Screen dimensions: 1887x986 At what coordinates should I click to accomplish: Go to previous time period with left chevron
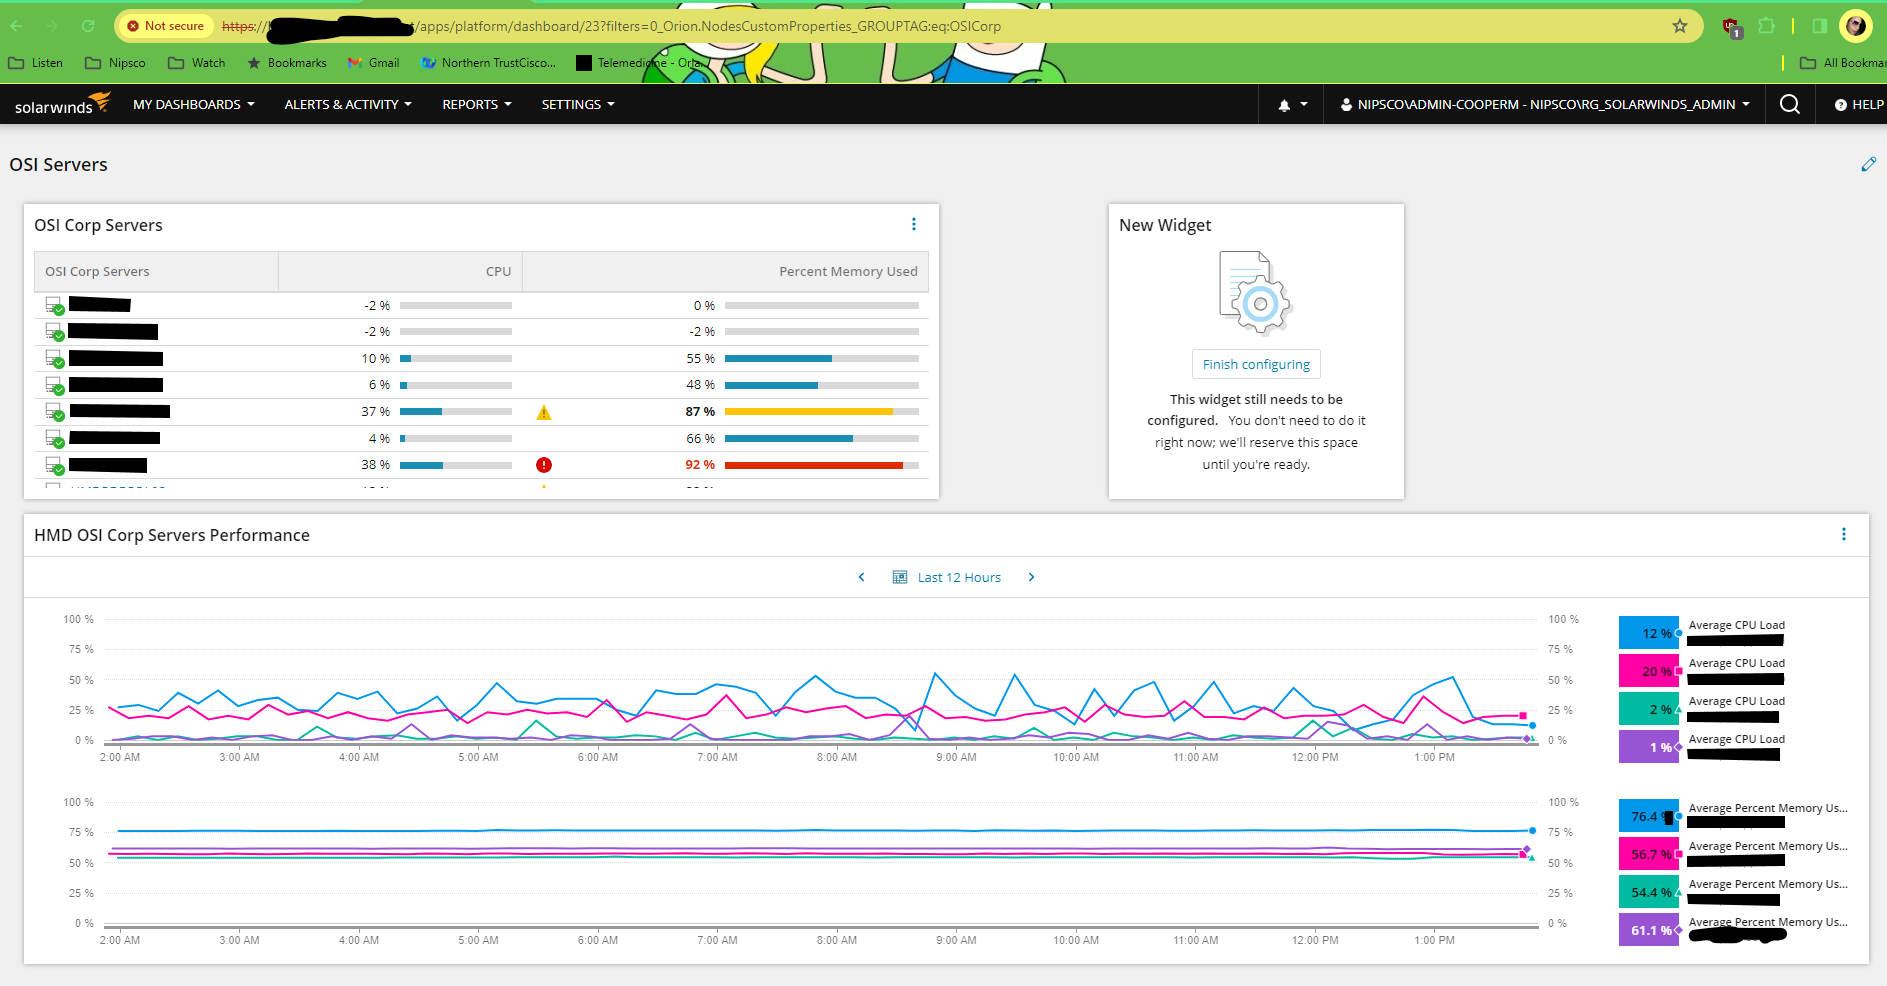coord(862,577)
